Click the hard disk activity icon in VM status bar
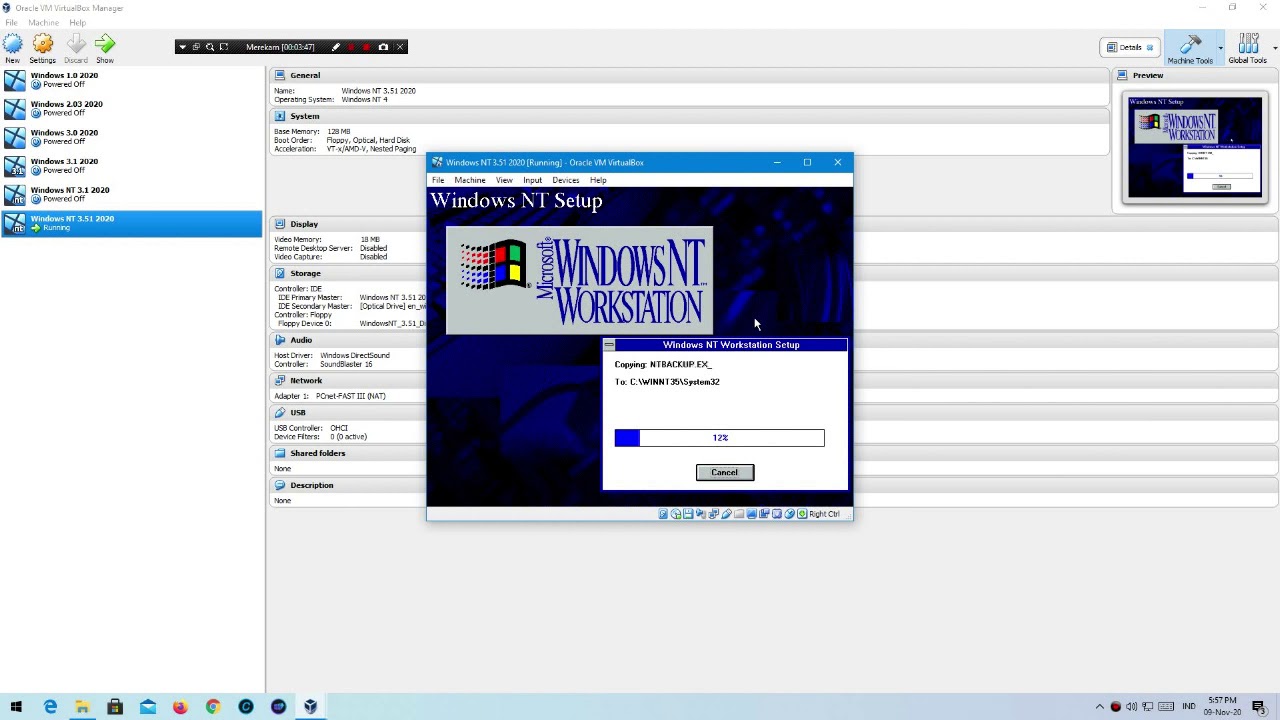The height and width of the screenshot is (720, 1280). [663, 514]
